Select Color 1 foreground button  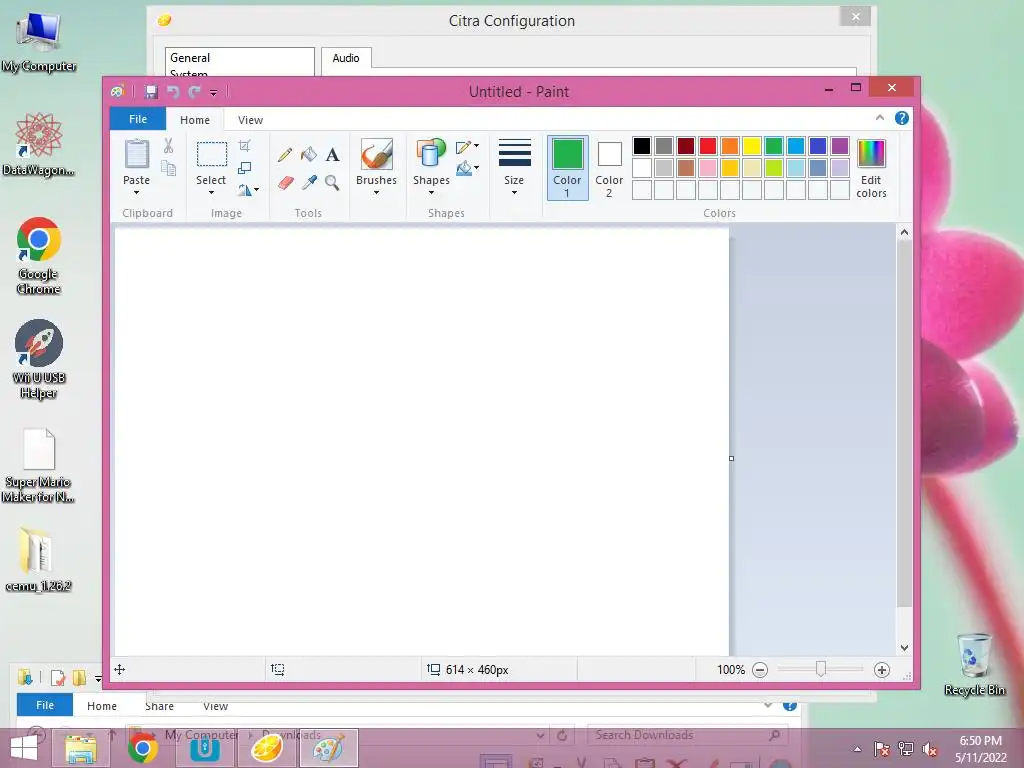[568, 168]
